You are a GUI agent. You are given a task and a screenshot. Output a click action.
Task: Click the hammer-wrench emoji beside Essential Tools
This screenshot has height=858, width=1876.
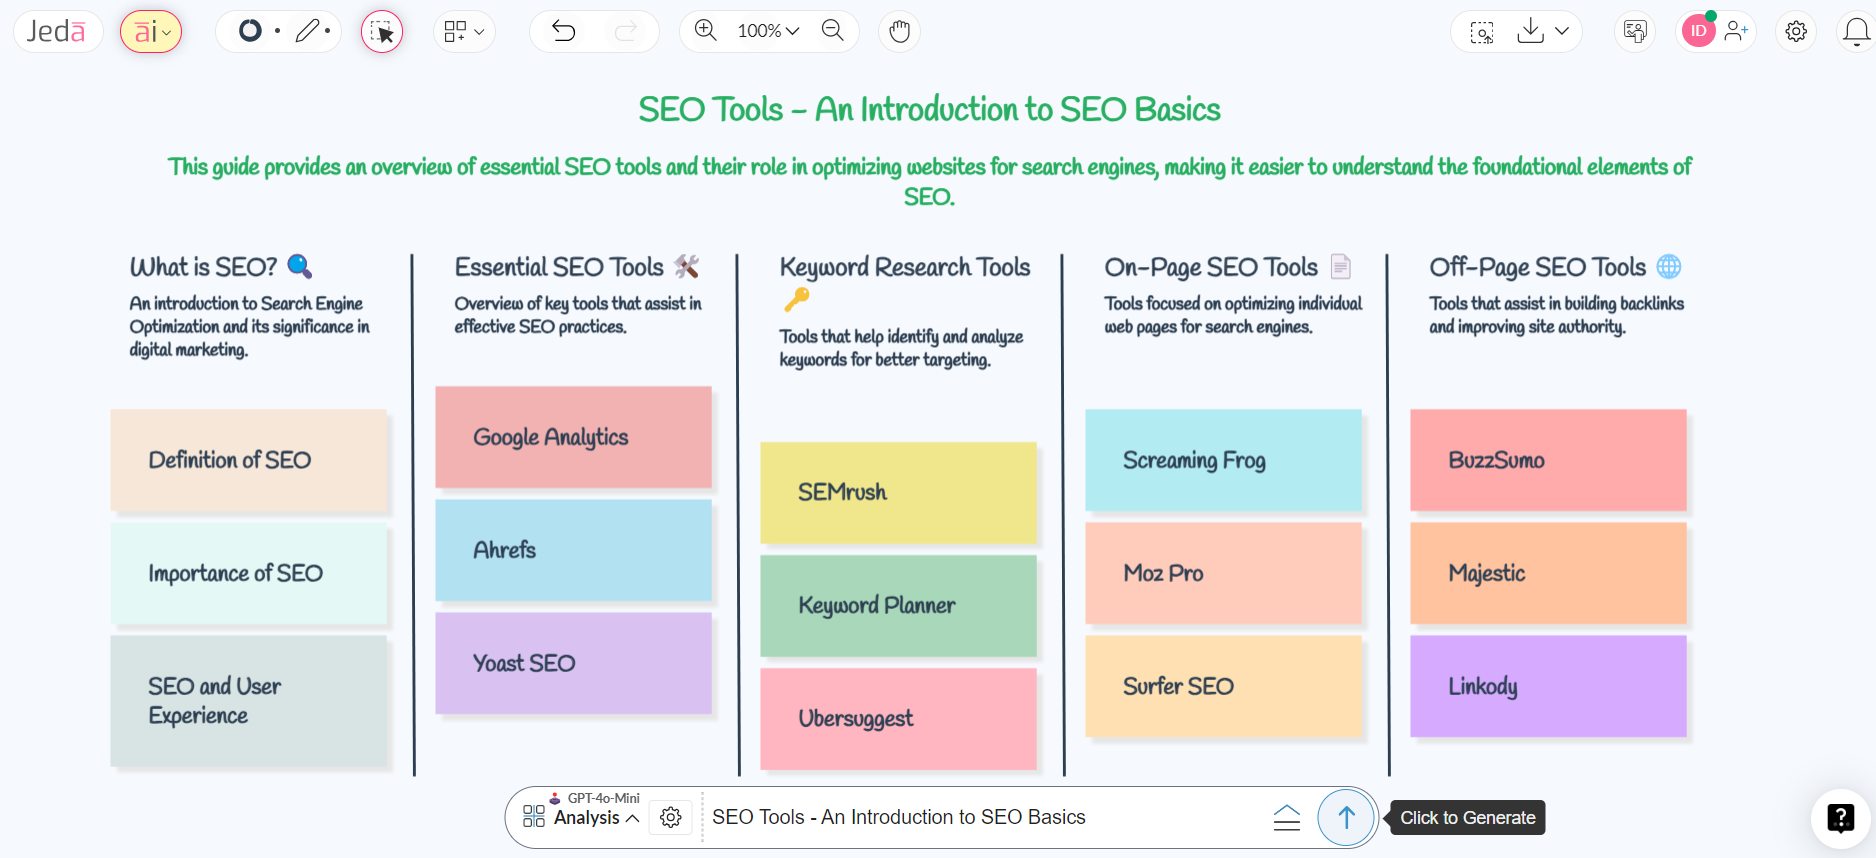pyautogui.click(x=687, y=266)
